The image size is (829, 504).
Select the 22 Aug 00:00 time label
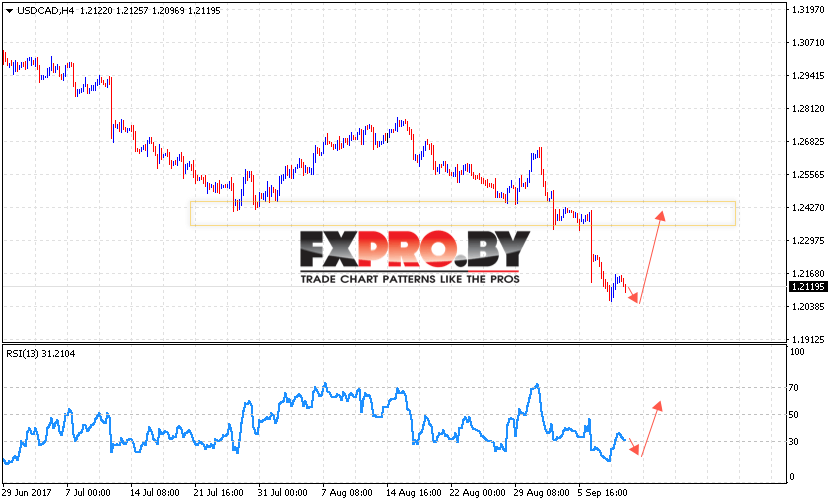pyautogui.click(x=477, y=493)
